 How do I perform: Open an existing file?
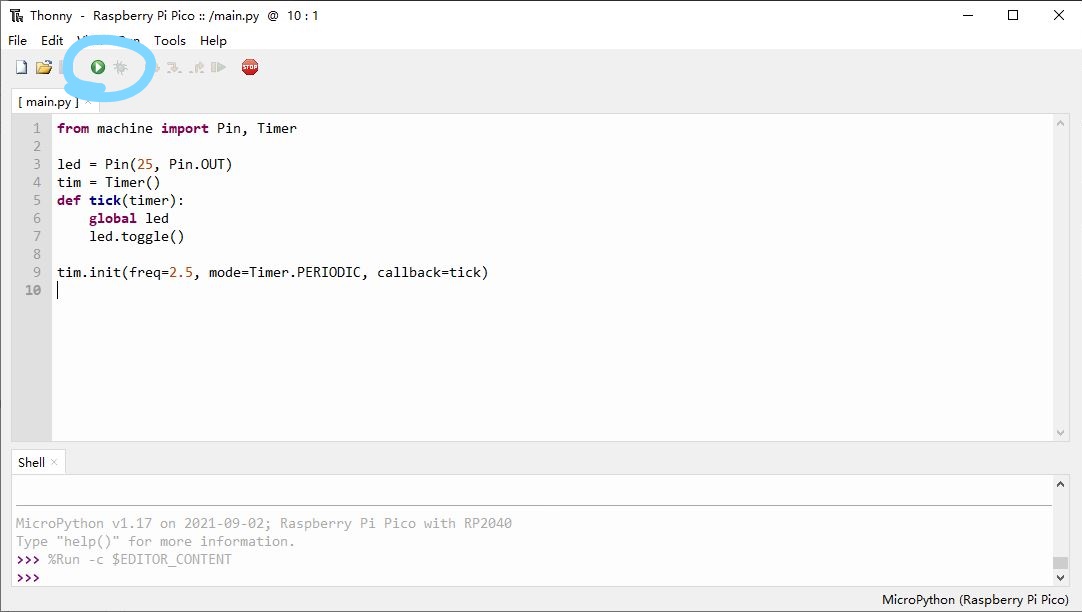pos(44,67)
